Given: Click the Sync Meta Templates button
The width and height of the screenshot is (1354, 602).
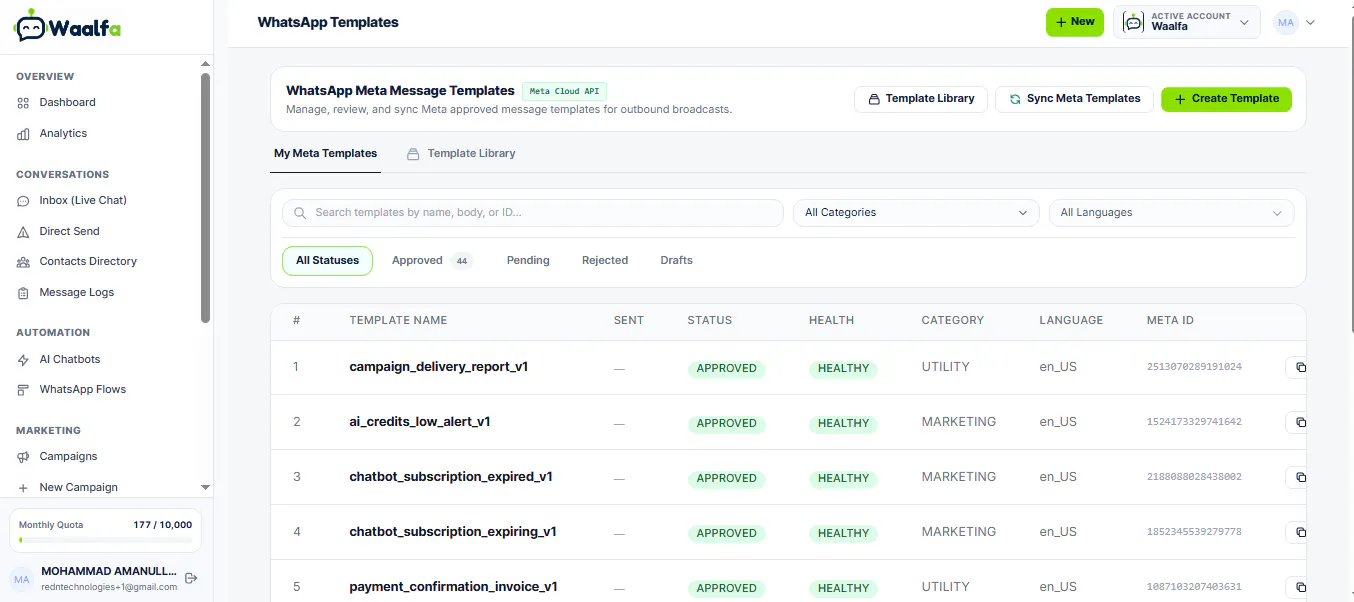Looking at the screenshot, I should pos(1074,99).
